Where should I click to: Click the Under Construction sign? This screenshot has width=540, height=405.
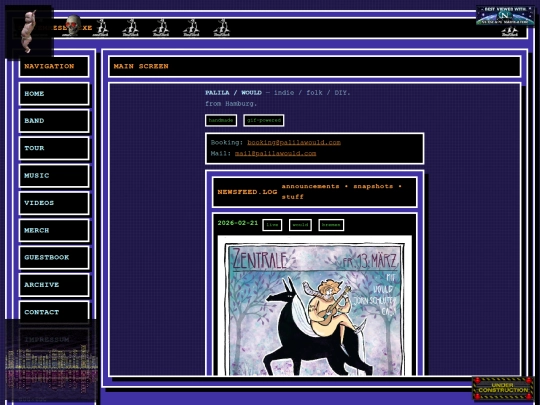click(503, 388)
